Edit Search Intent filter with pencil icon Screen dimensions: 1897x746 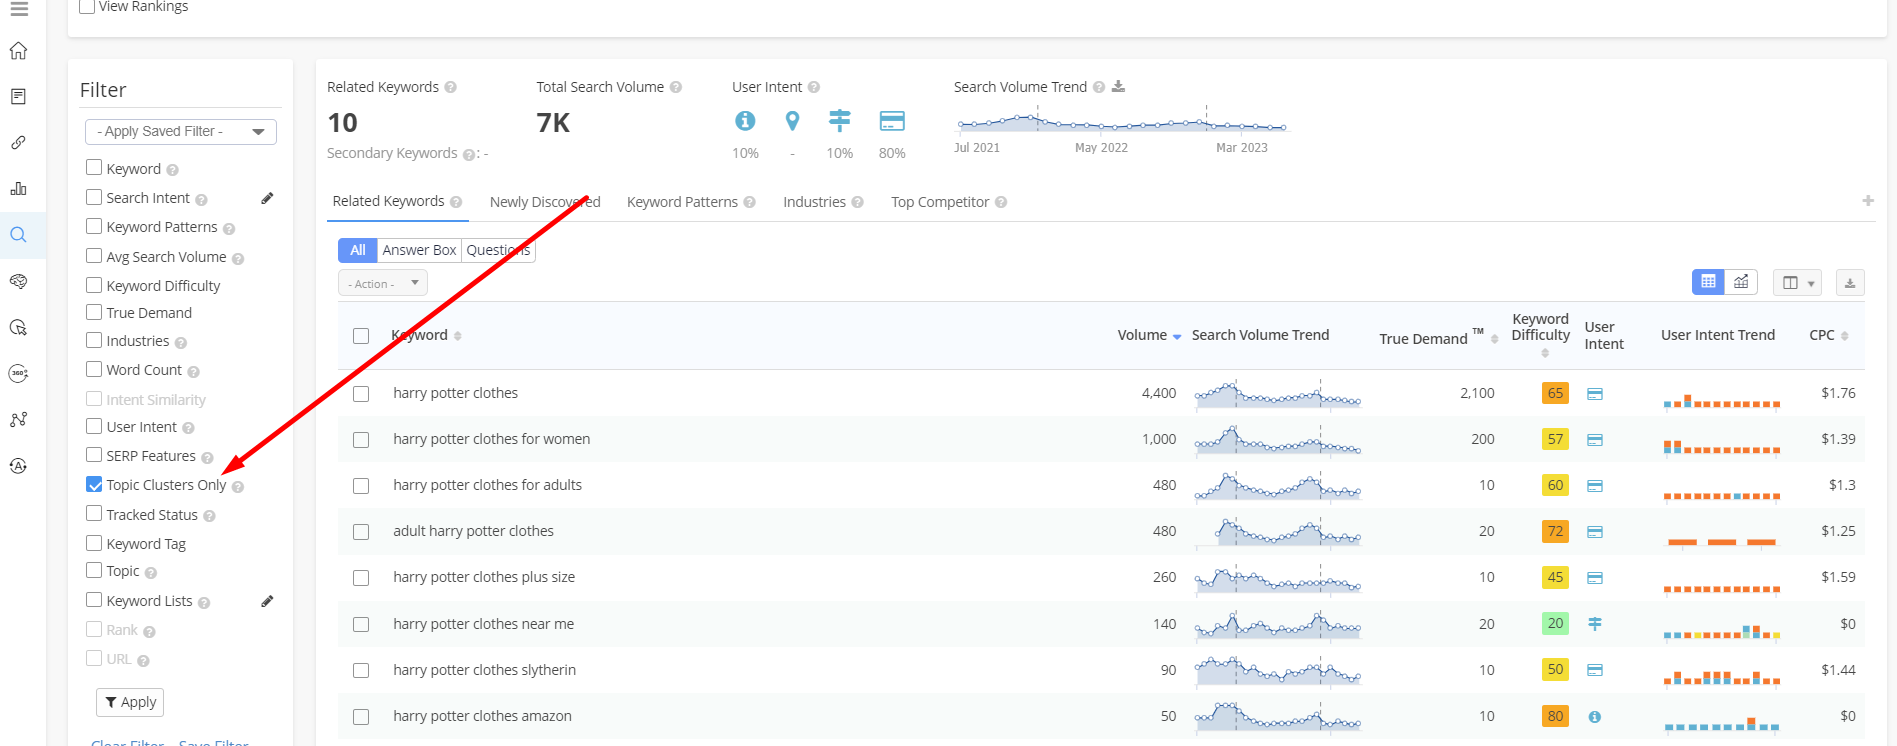[267, 198]
